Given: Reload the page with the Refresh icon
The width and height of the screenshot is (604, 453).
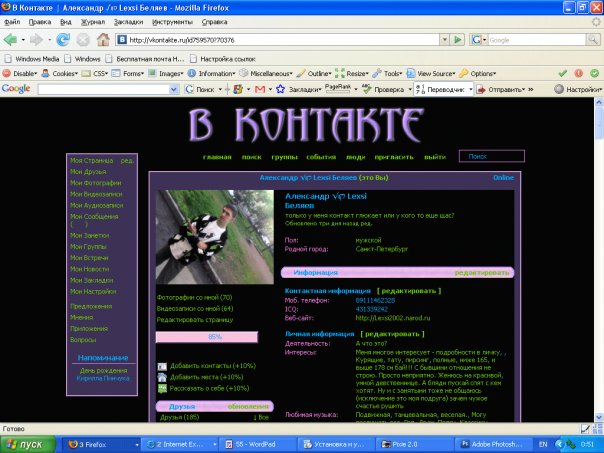Looking at the screenshot, I should pyautogui.click(x=63, y=40).
